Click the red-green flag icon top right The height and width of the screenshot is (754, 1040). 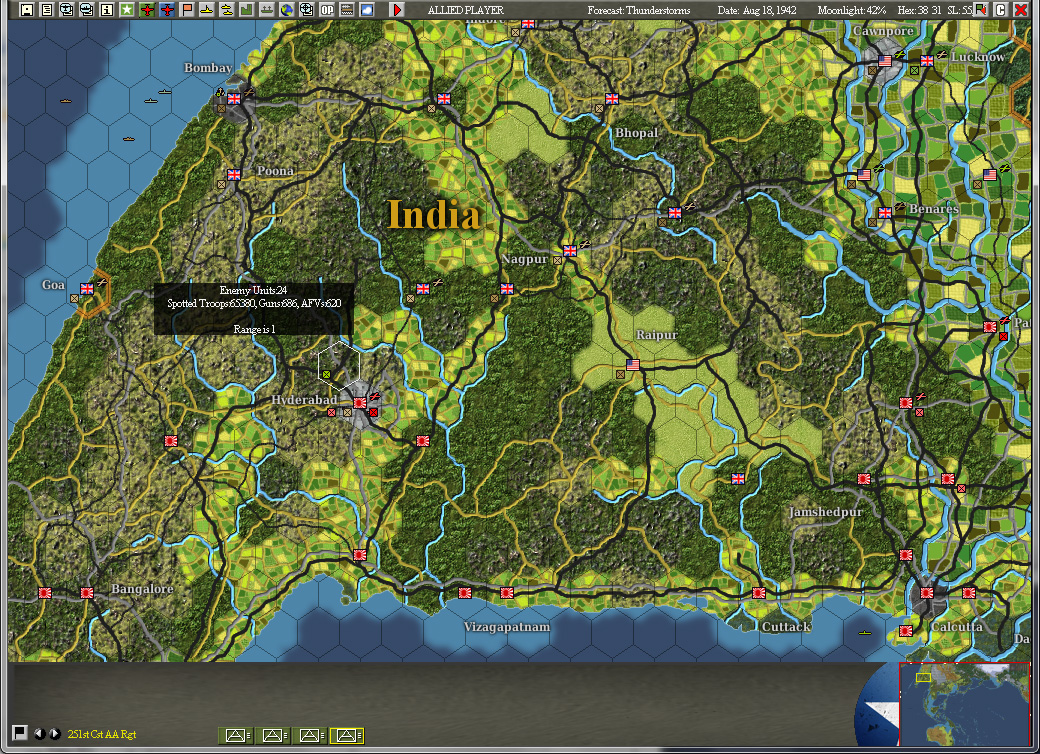980,10
